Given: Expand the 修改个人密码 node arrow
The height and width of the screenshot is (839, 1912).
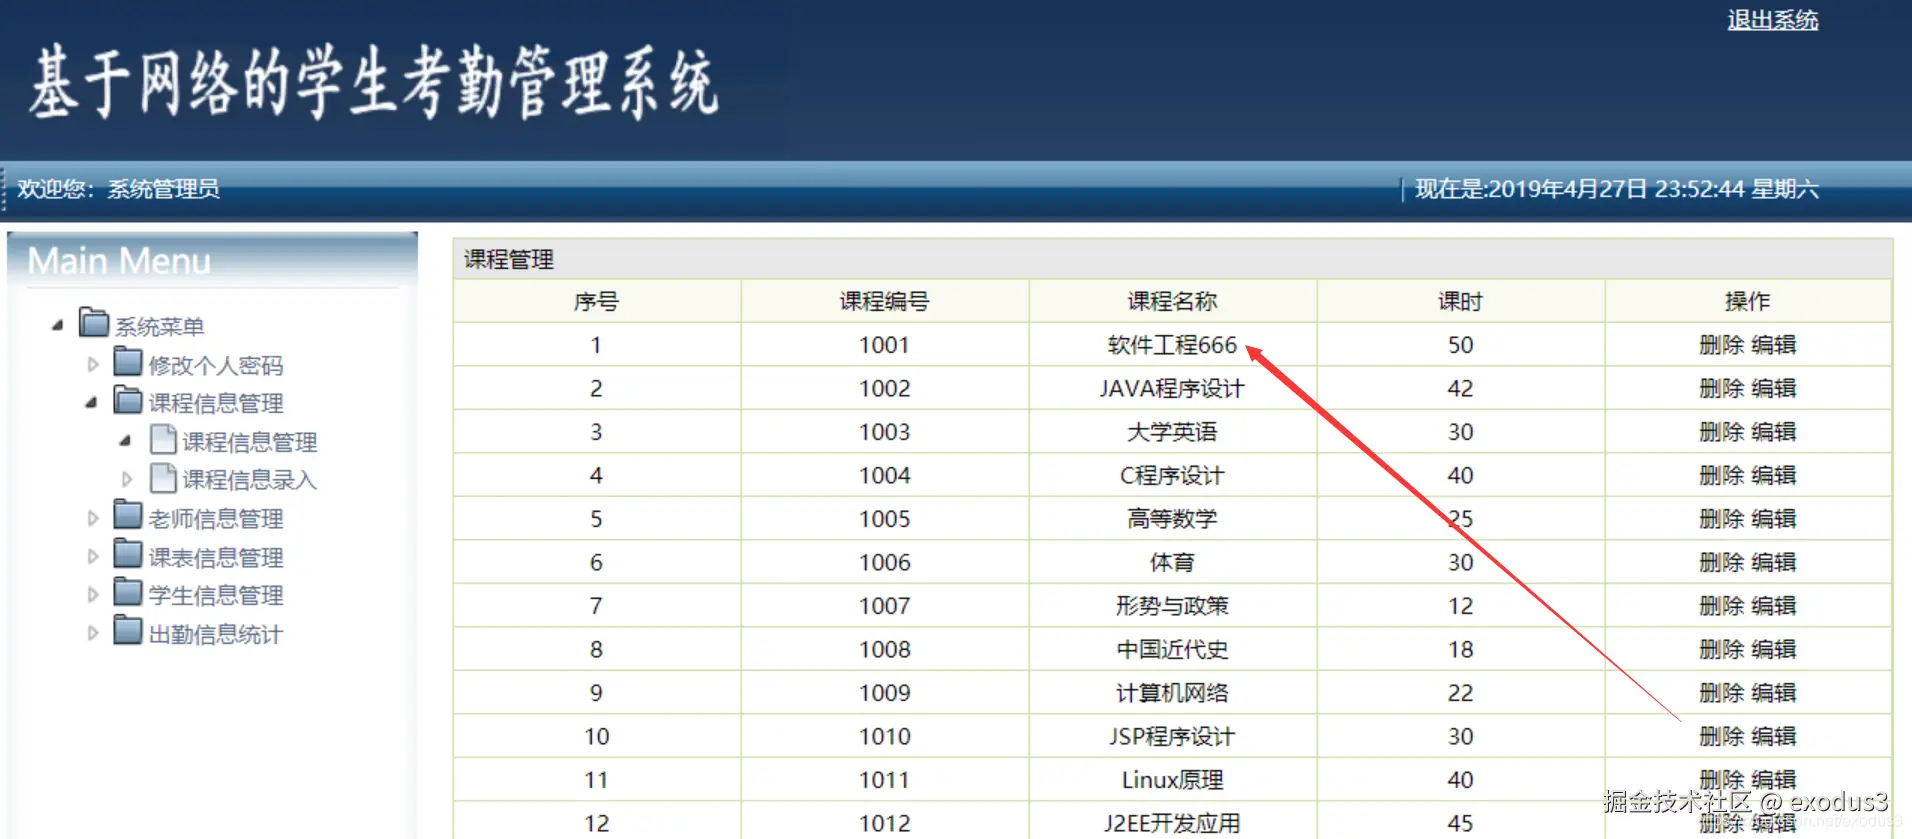Looking at the screenshot, I should click(x=93, y=365).
